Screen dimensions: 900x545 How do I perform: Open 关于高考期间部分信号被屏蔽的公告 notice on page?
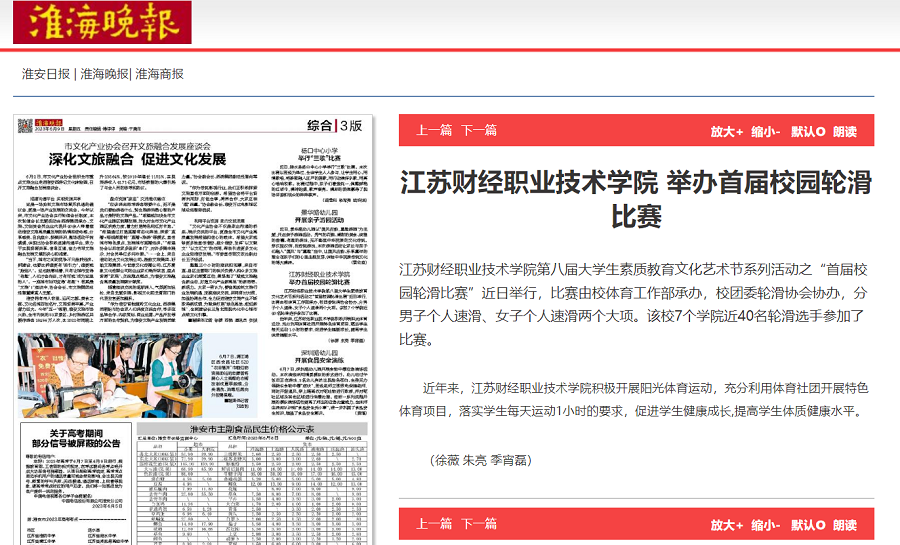tap(76, 438)
